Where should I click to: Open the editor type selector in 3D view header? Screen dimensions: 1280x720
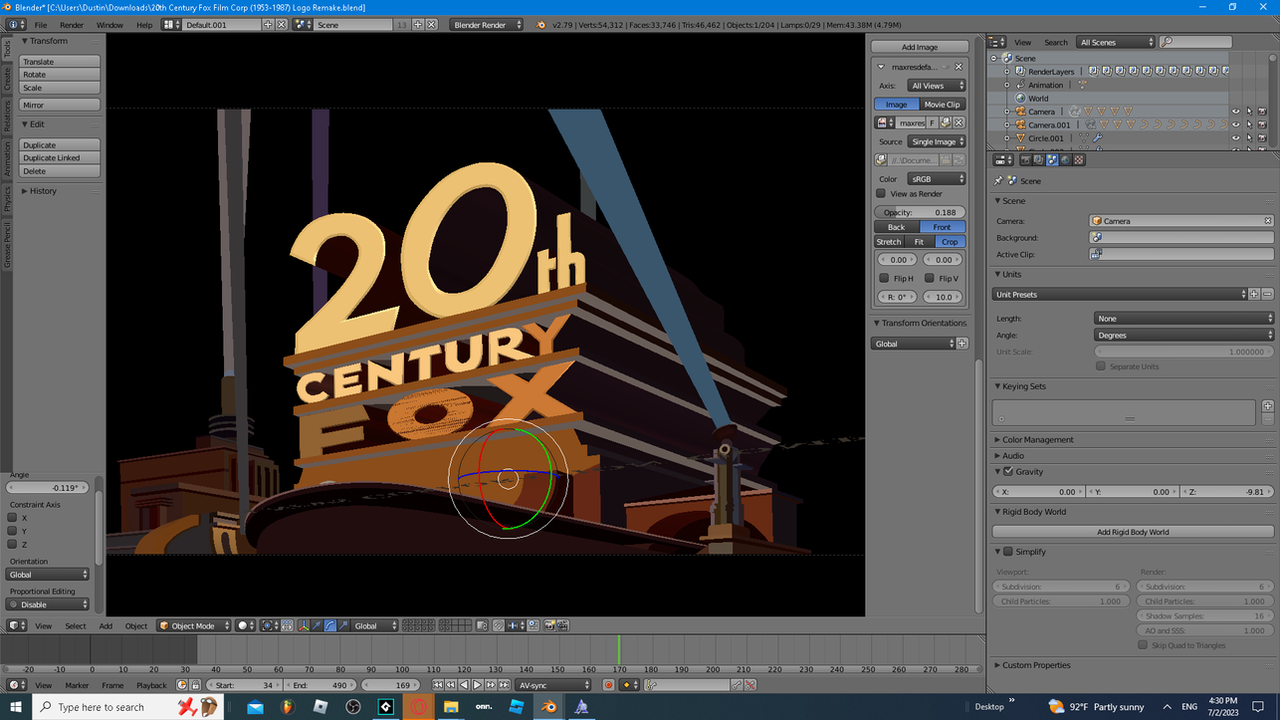(x=16, y=625)
